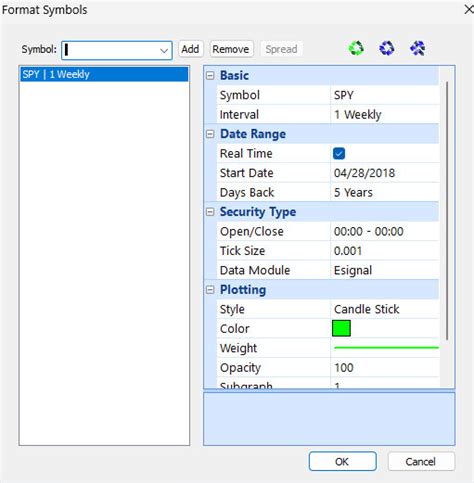Click the Interval value 1 Weekly
Image resolution: width=474 pixels, height=483 pixels.
(357, 115)
